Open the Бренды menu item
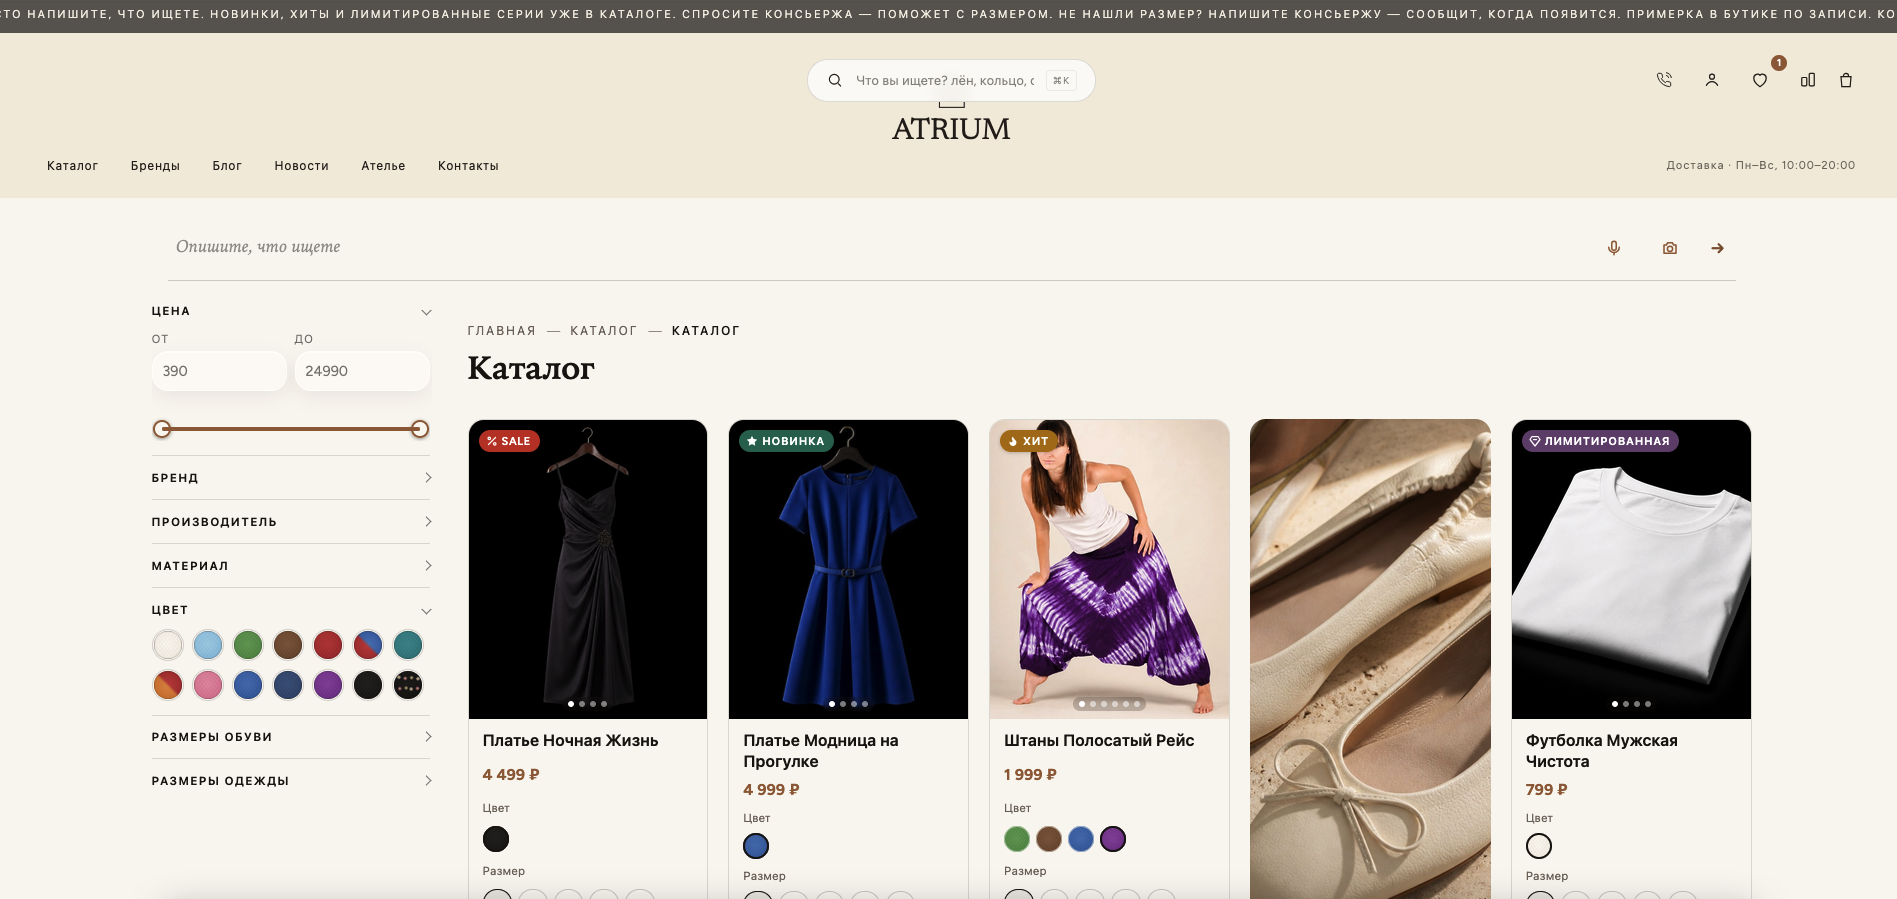This screenshot has width=1897, height=899. (x=155, y=166)
